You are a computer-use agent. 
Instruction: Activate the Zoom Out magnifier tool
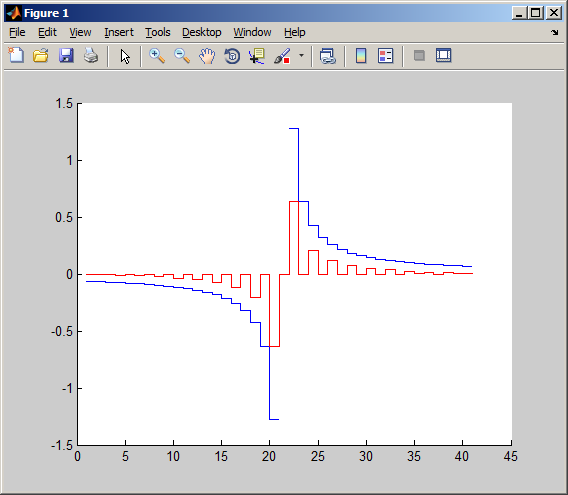[x=182, y=56]
